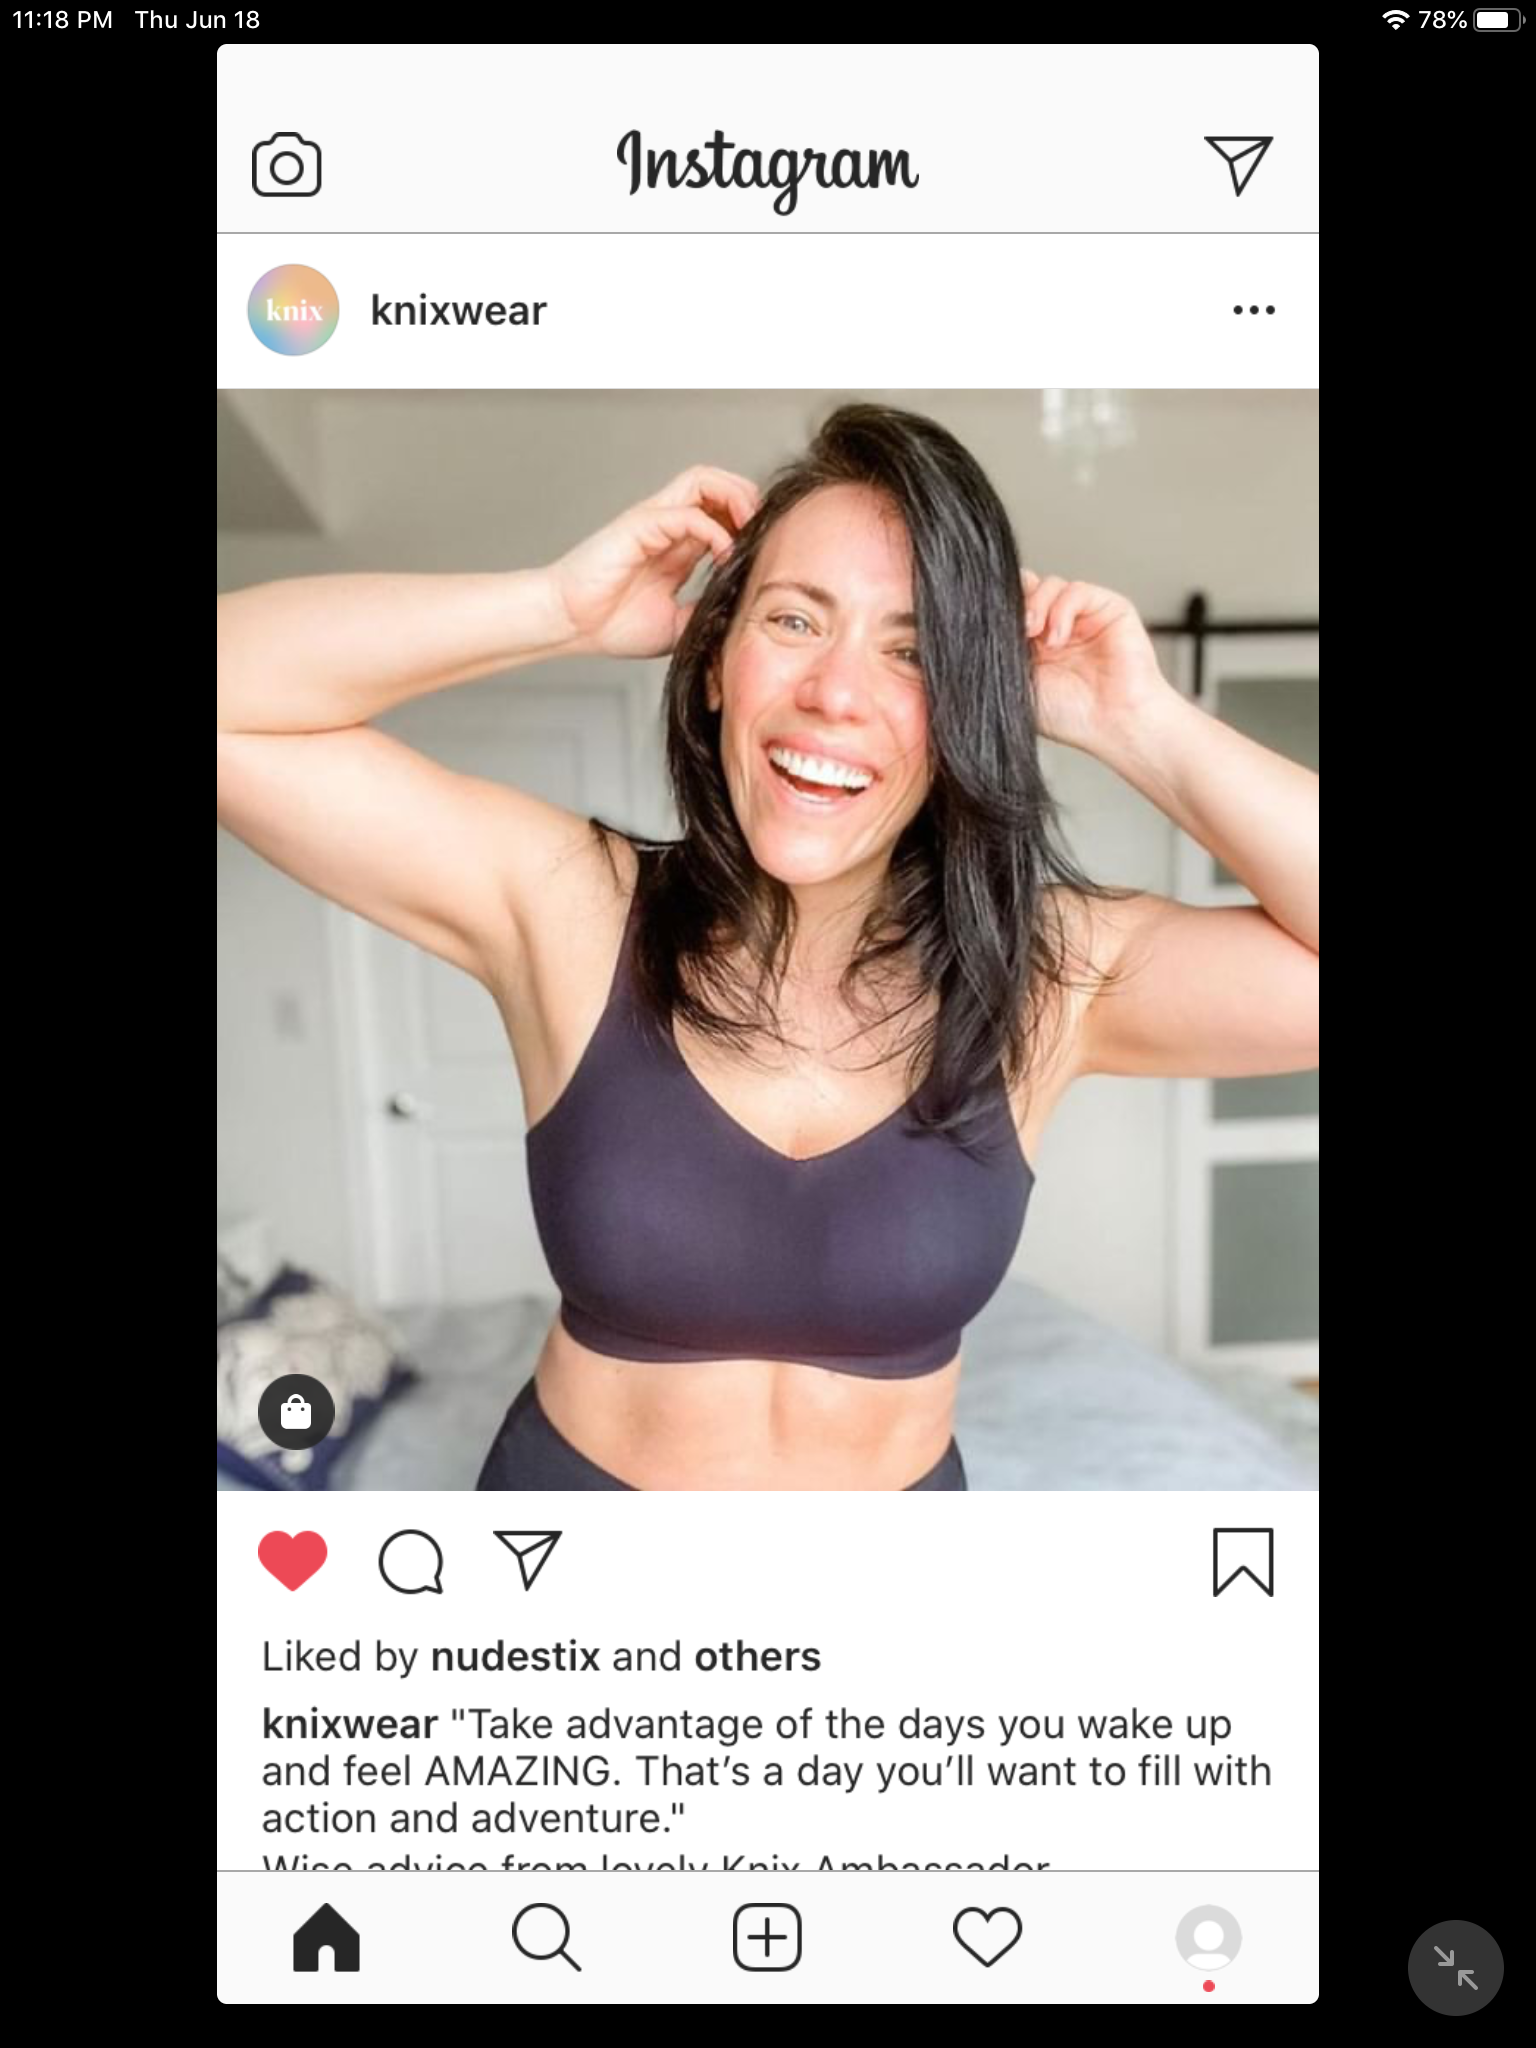
Task: Go to Home tab
Action: pyautogui.click(x=326, y=1937)
